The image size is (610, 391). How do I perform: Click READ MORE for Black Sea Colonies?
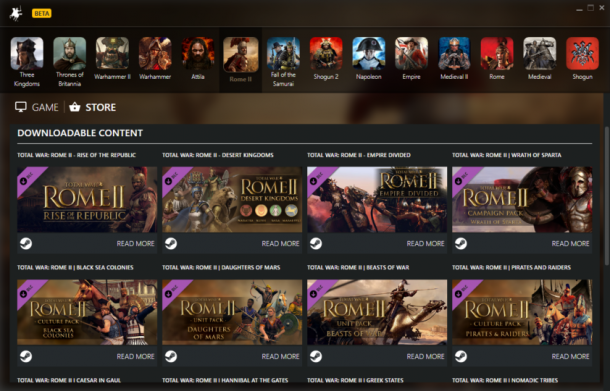coord(135,356)
